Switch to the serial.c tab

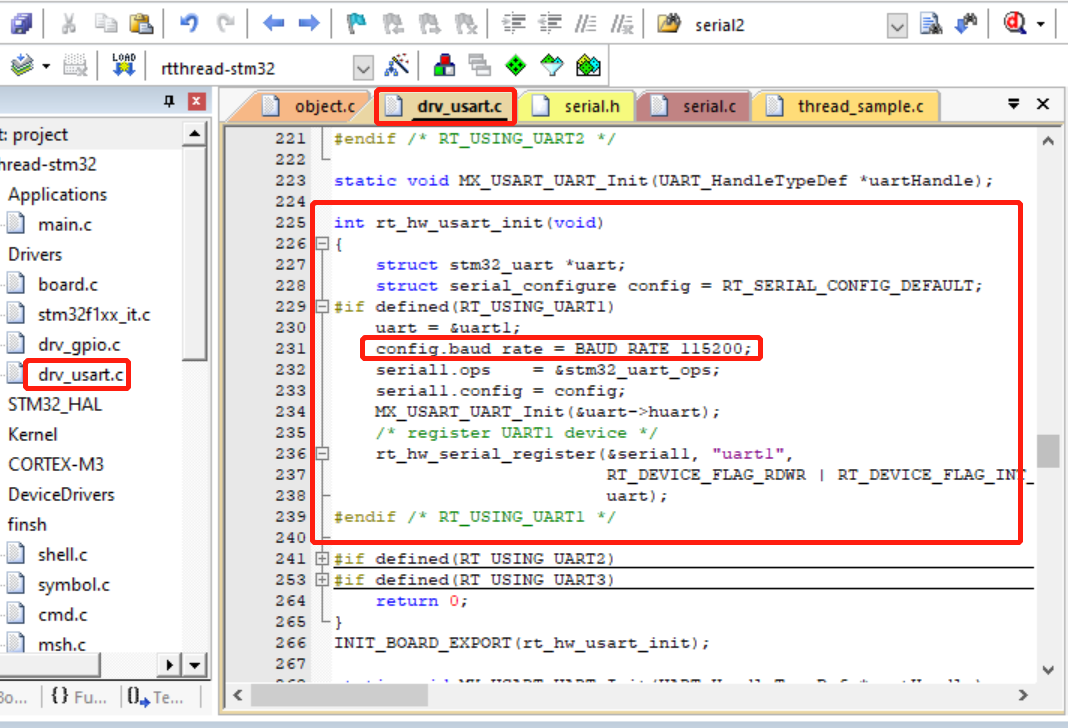point(695,106)
